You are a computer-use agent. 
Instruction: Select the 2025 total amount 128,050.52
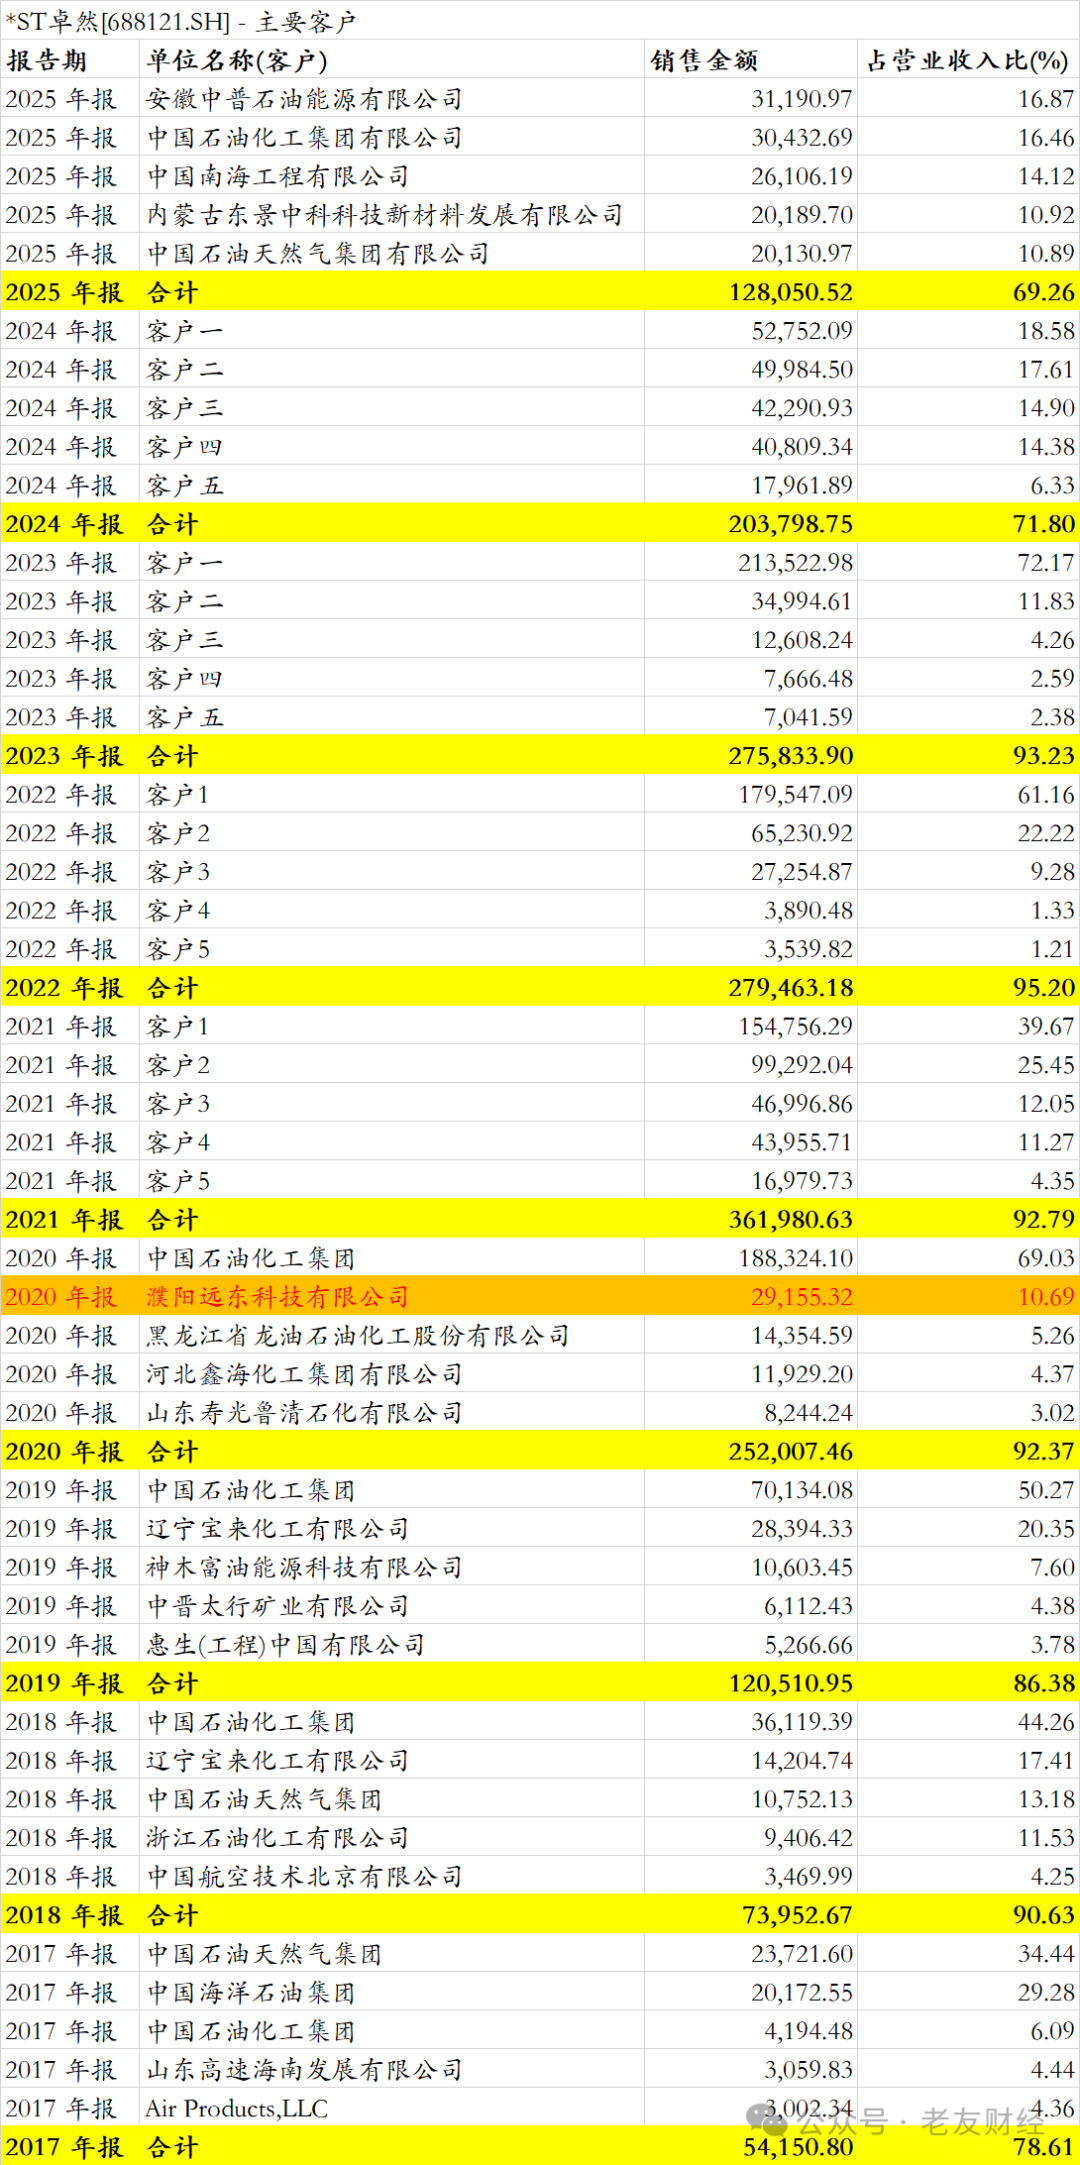tap(791, 293)
